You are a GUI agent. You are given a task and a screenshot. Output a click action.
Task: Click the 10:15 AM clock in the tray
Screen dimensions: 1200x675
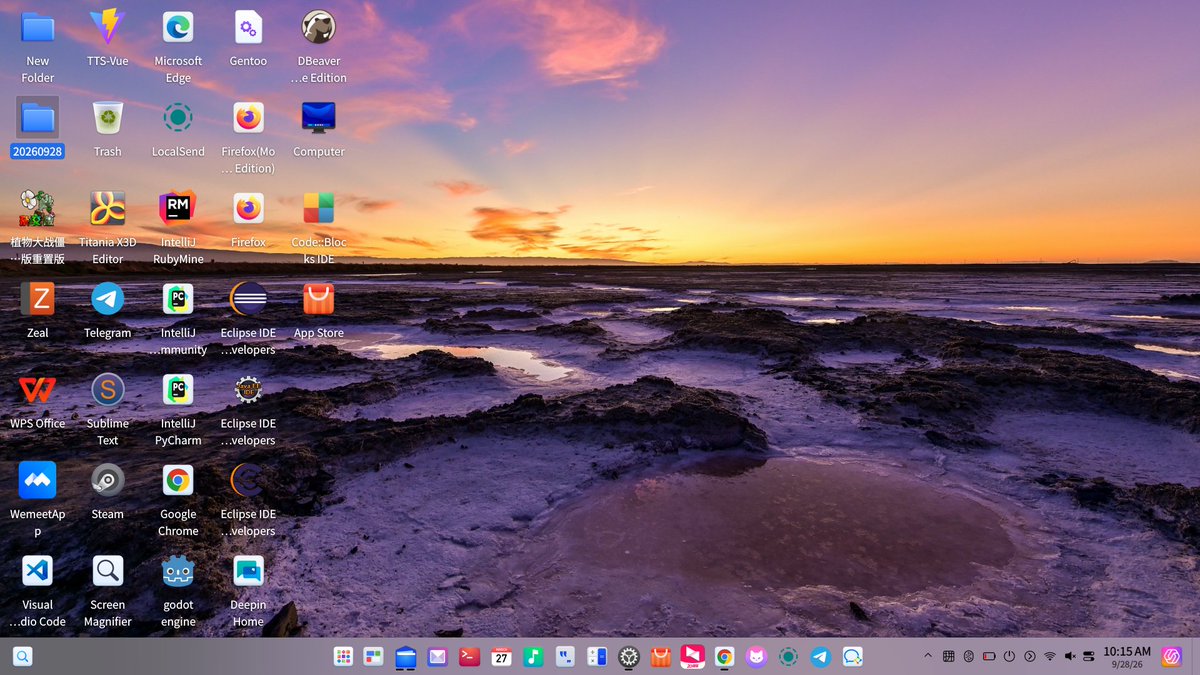tap(1127, 652)
